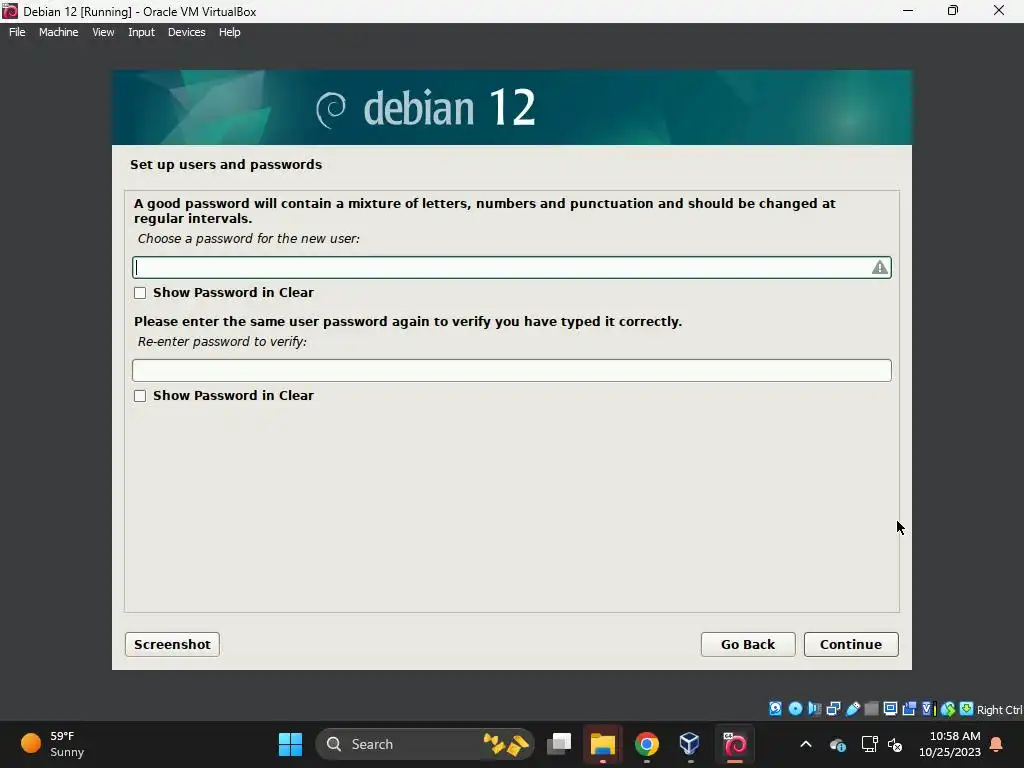This screenshot has height=768, width=1024.
Task: Open the notification bell
Action: 996,744
